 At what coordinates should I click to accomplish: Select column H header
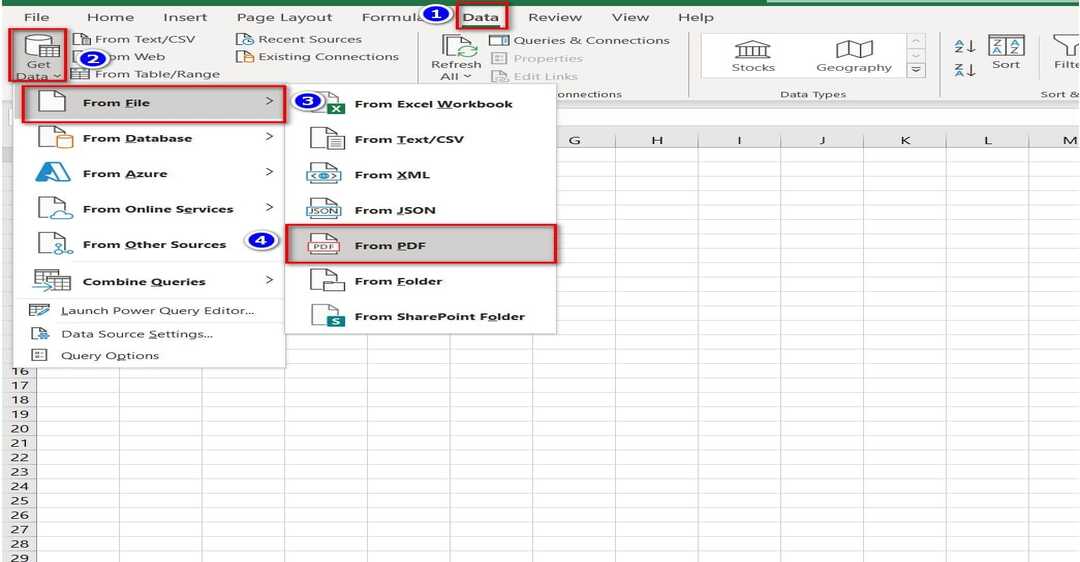pyautogui.click(x=657, y=140)
